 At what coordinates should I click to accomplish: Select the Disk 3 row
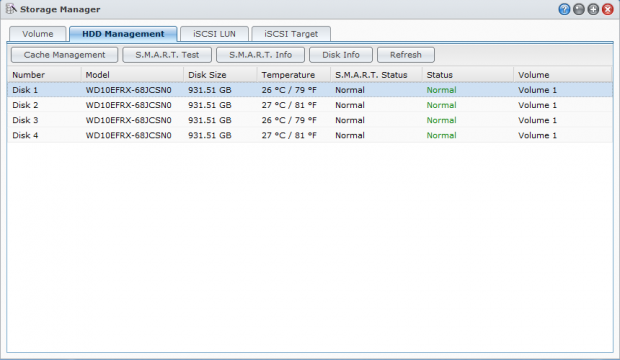[x=310, y=120]
